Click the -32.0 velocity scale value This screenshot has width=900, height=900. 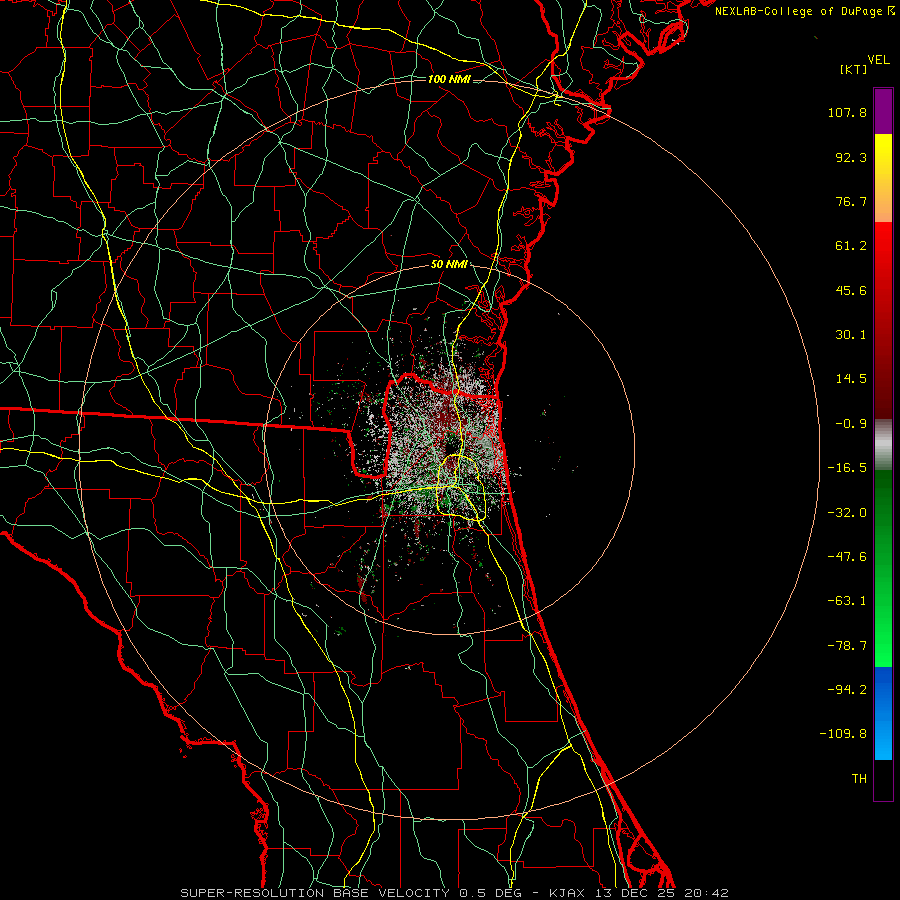pyautogui.click(x=847, y=513)
